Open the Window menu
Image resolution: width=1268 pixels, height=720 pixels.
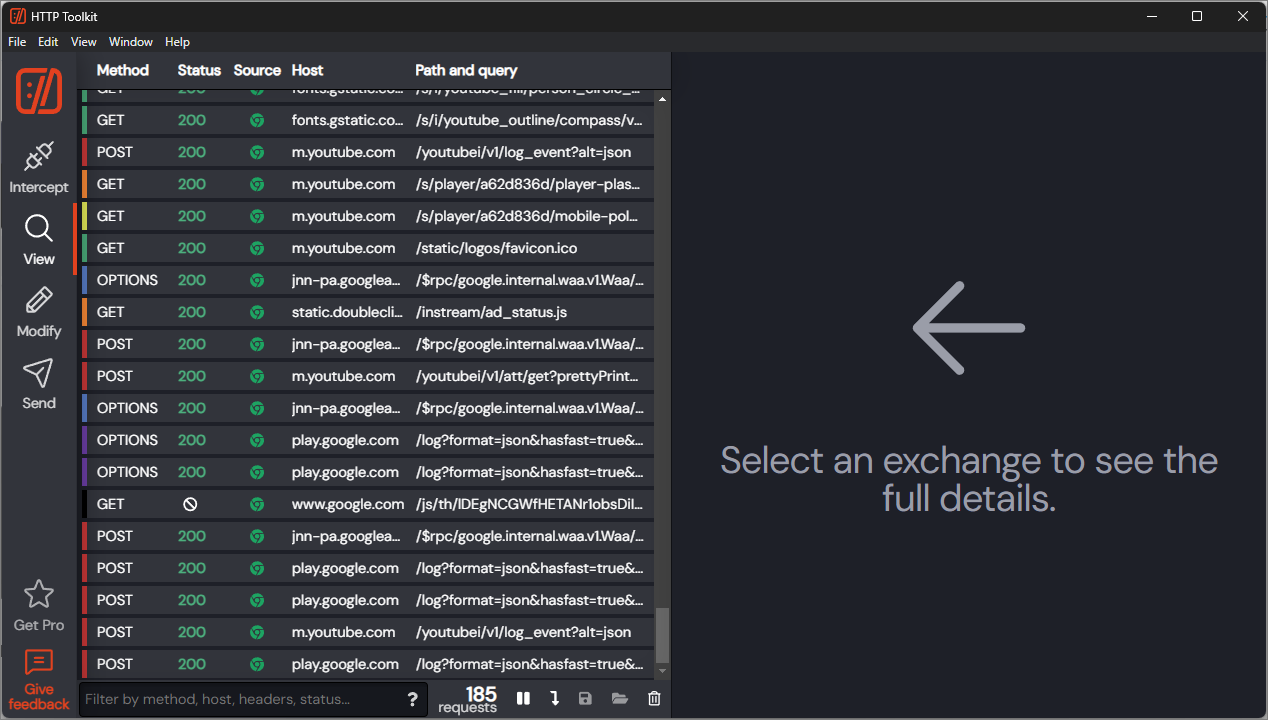pos(131,42)
